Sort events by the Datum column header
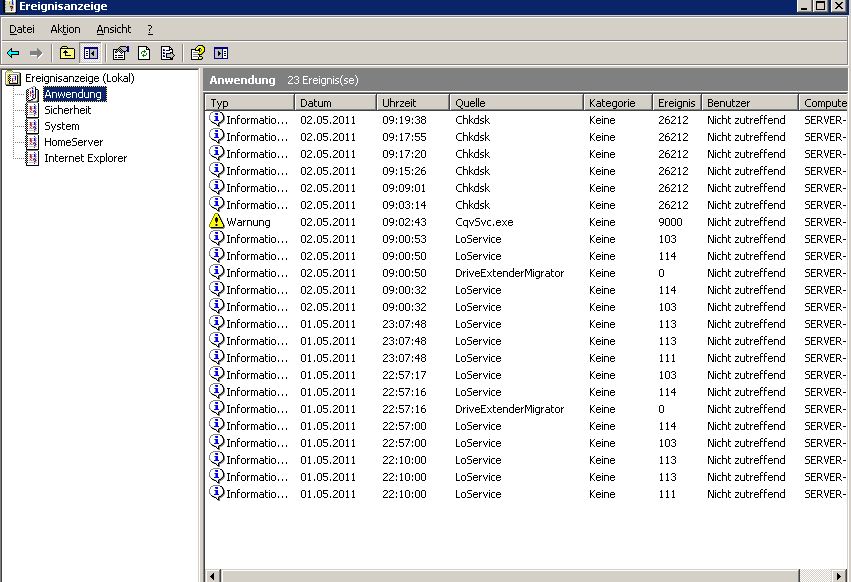This screenshot has height=582, width=851. point(335,103)
